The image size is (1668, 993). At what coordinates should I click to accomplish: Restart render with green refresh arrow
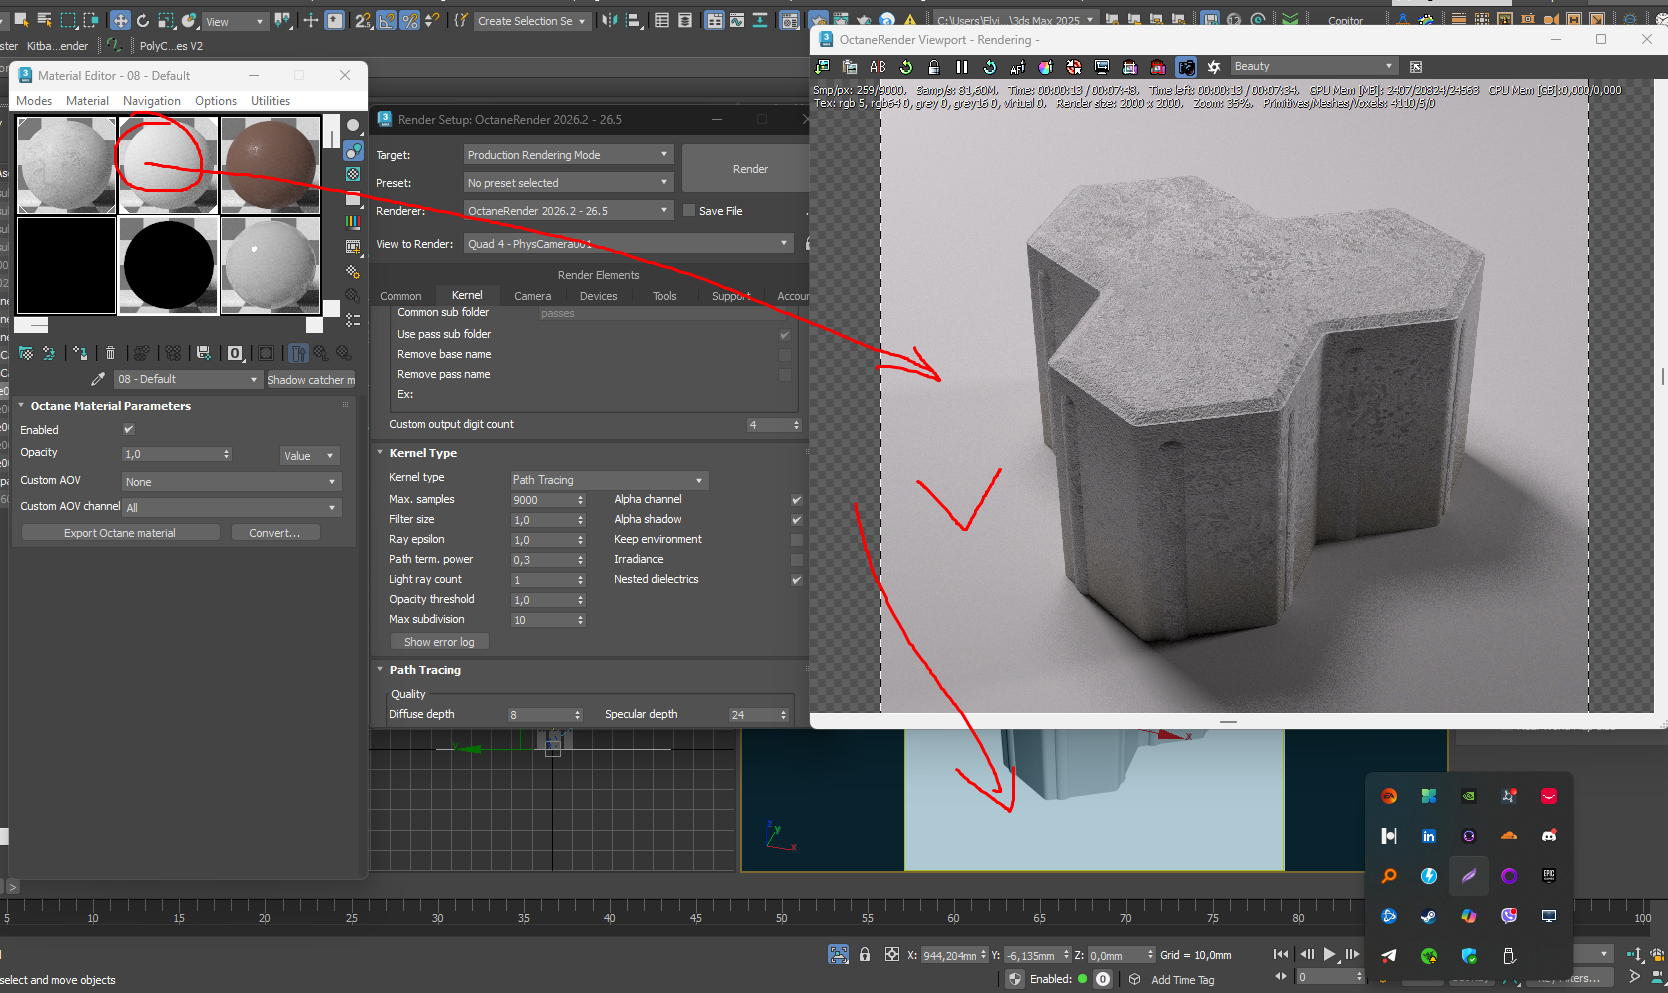point(906,67)
